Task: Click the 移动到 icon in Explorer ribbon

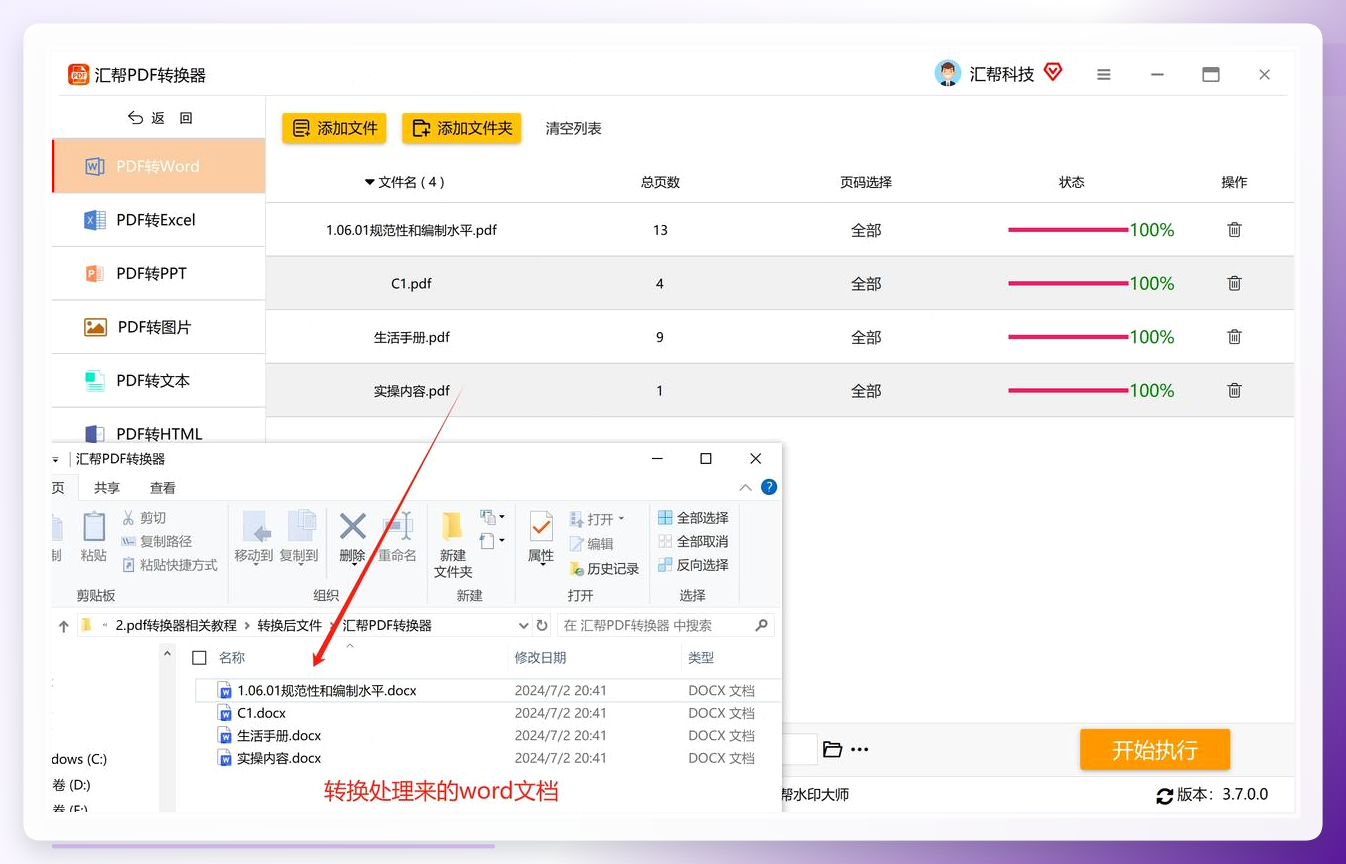Action: pos(254,527)
